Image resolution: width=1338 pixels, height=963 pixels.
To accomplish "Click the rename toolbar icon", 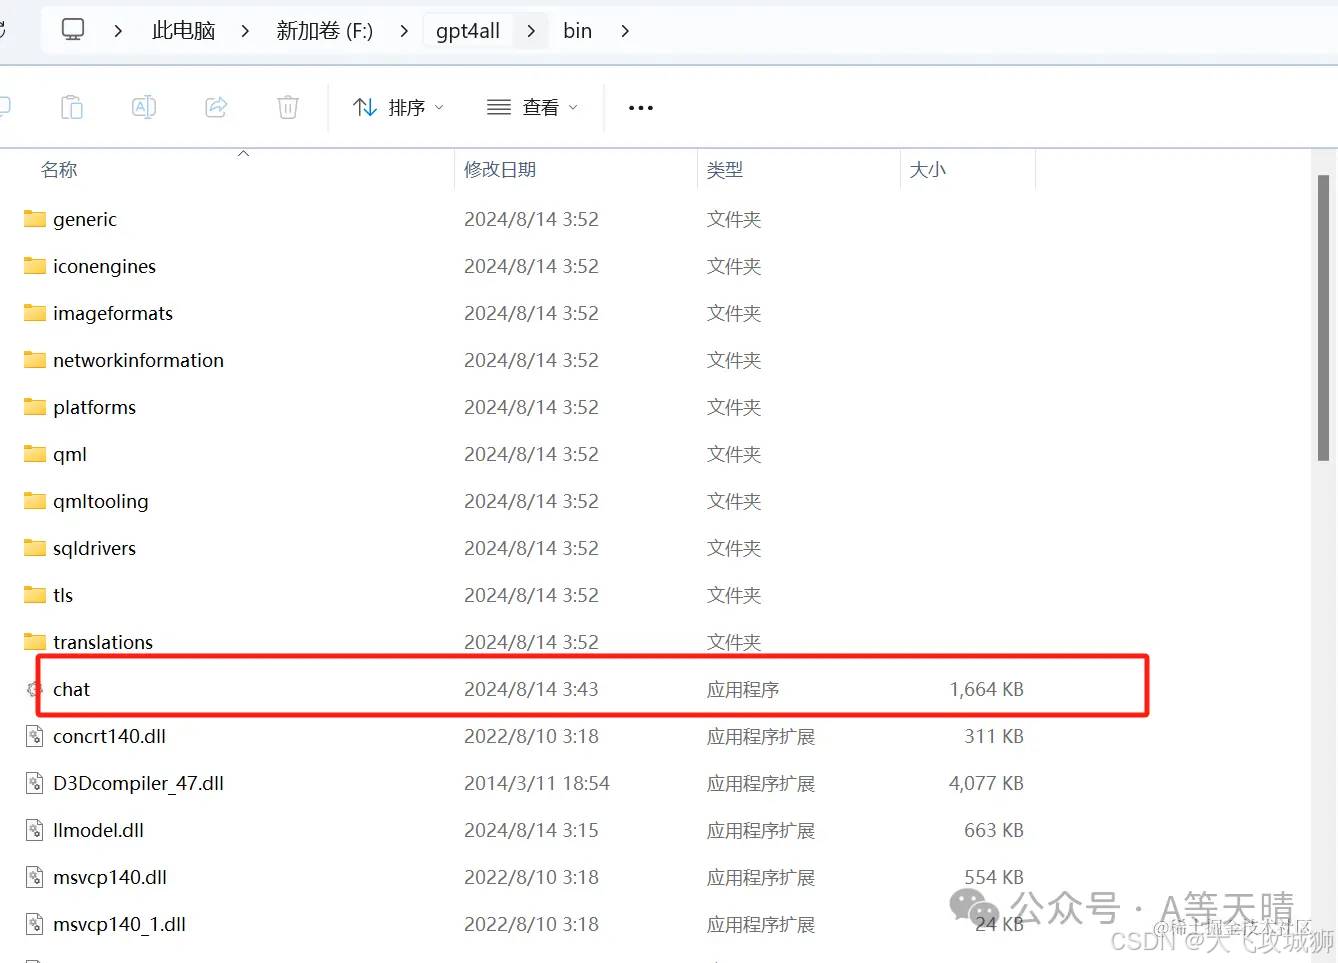I will (144, 107).
